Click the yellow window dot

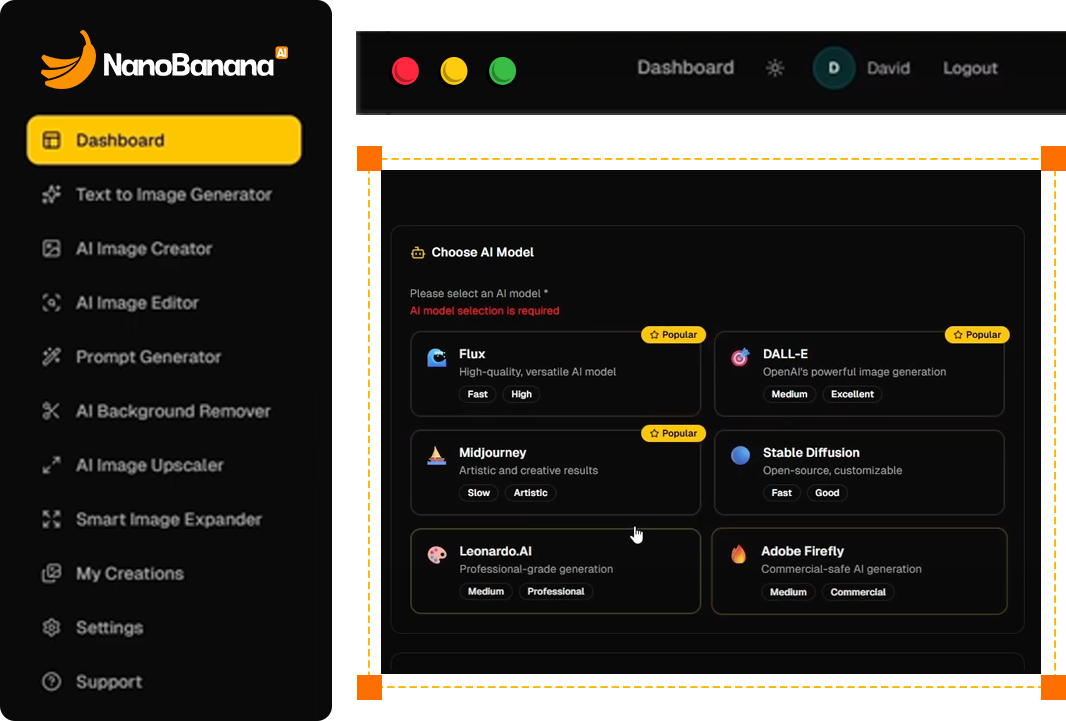(x=453, y=71)
